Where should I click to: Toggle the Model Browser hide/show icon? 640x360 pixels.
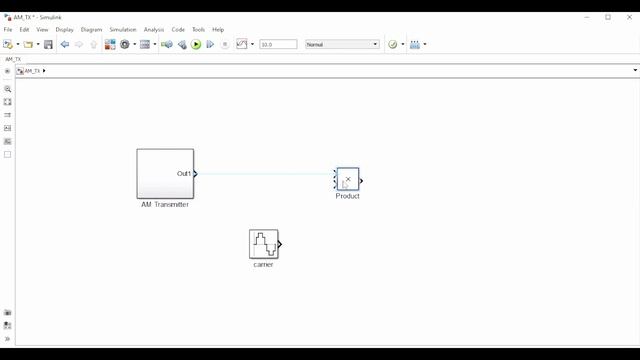[x=7, y=71]
